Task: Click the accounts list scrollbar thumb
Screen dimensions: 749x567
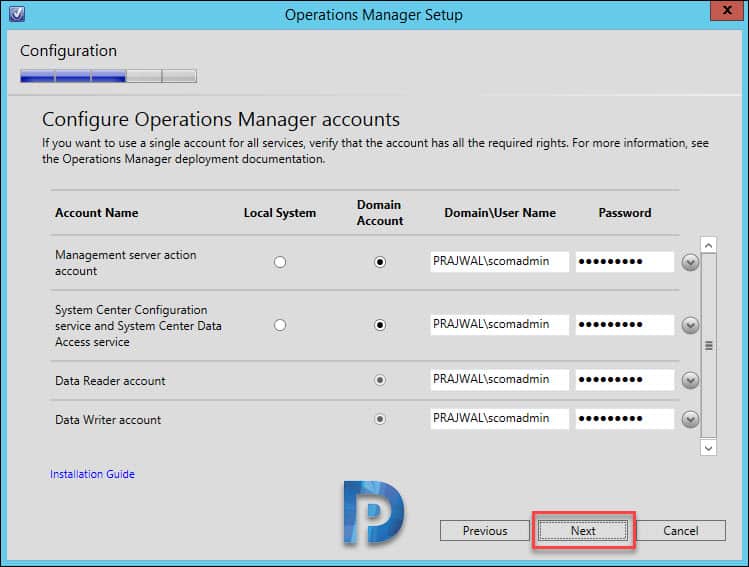Action: pyautogui.click(x=708, y=345)
